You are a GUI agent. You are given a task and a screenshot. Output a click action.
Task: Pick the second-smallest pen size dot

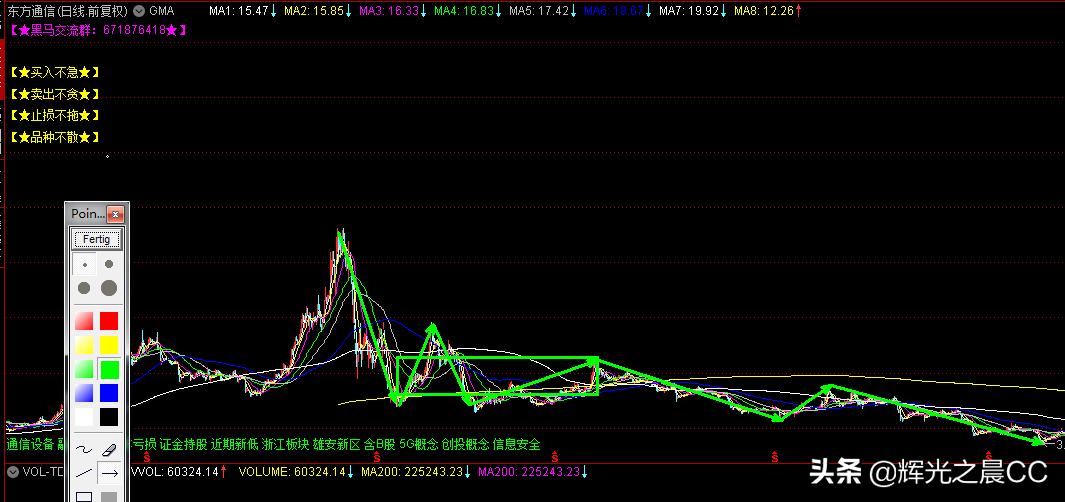[x=108, y=265]
